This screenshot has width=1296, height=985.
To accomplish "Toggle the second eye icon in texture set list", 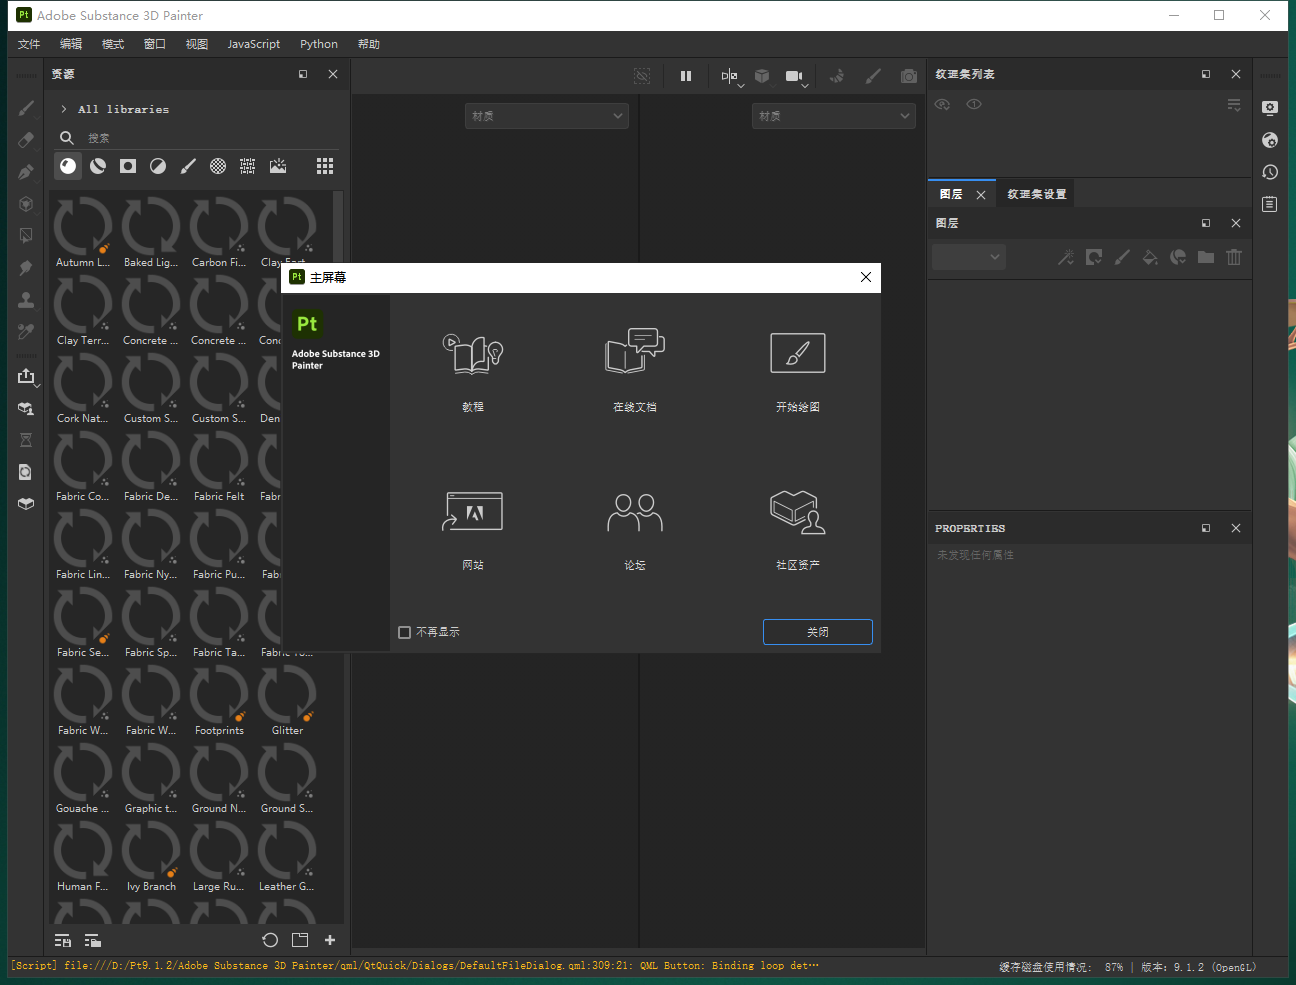I will tap(974, 104).
